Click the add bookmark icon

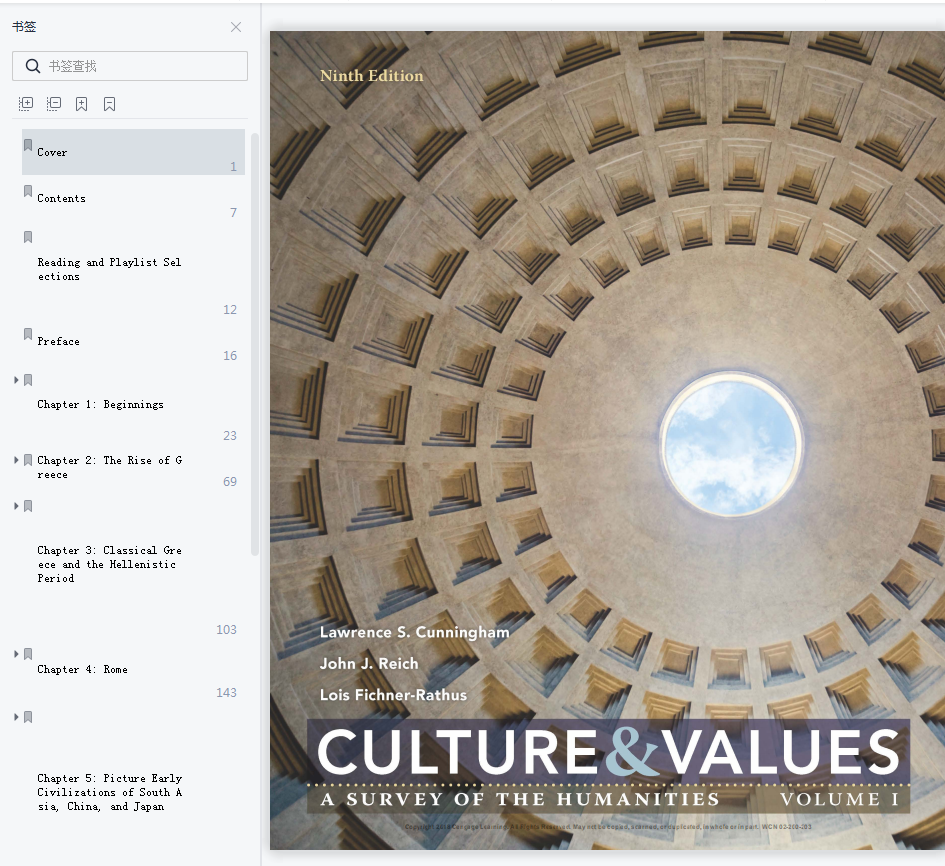click(81, 104)
